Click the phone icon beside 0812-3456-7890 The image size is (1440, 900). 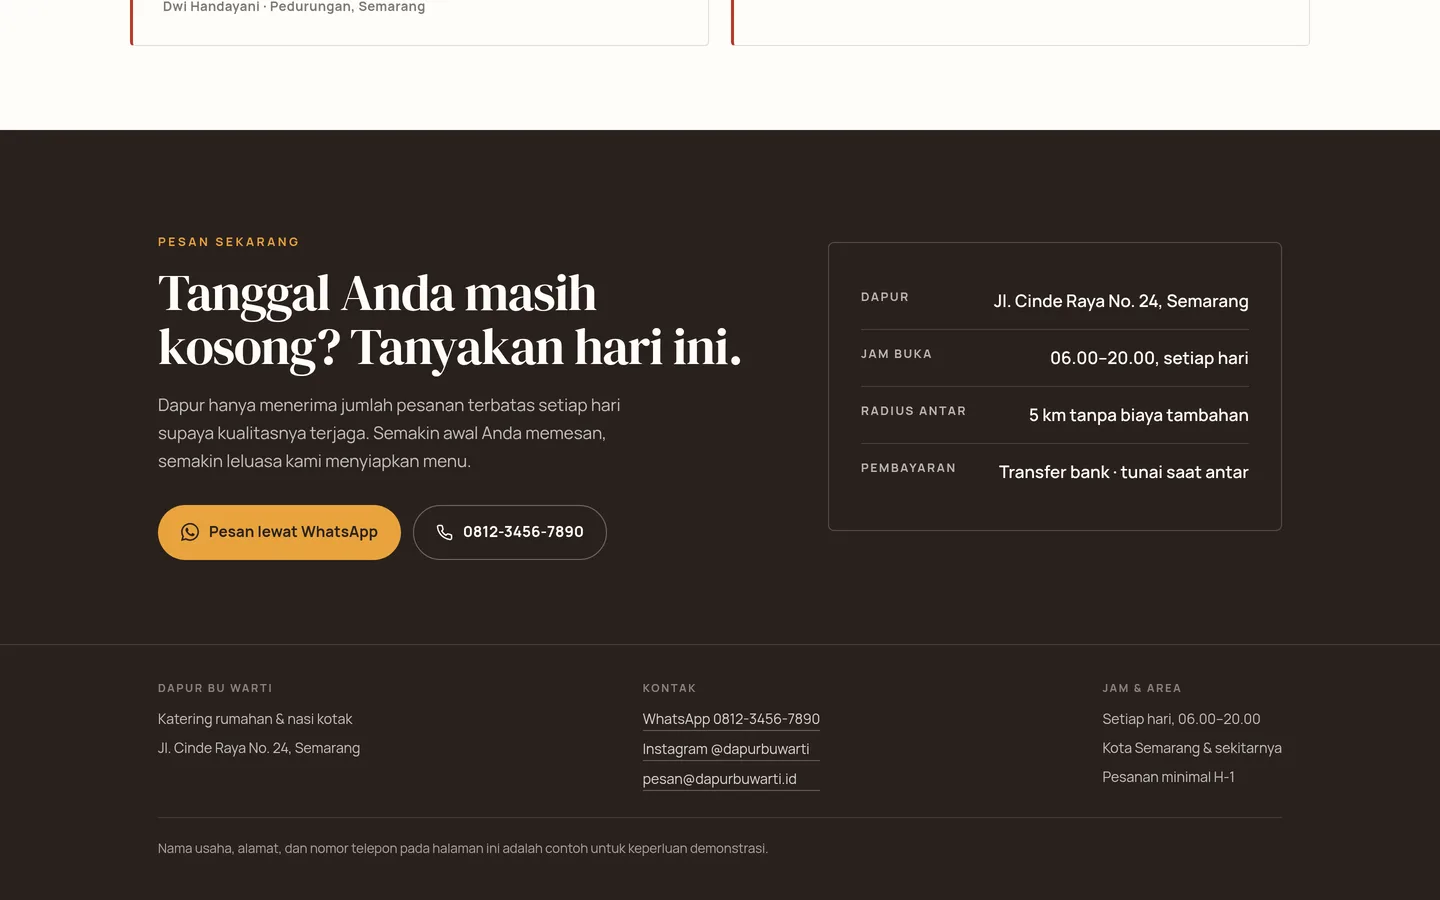pos(445,532)
